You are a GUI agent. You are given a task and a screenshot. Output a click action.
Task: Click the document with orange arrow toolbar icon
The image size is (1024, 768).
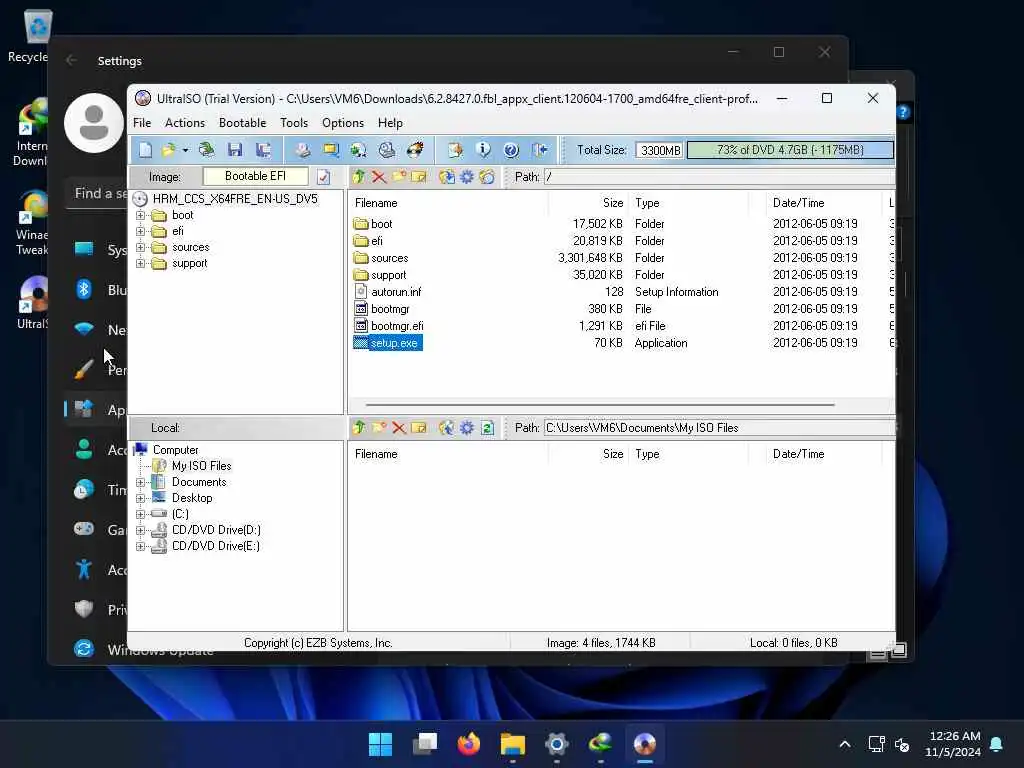[x=455, y=150]
